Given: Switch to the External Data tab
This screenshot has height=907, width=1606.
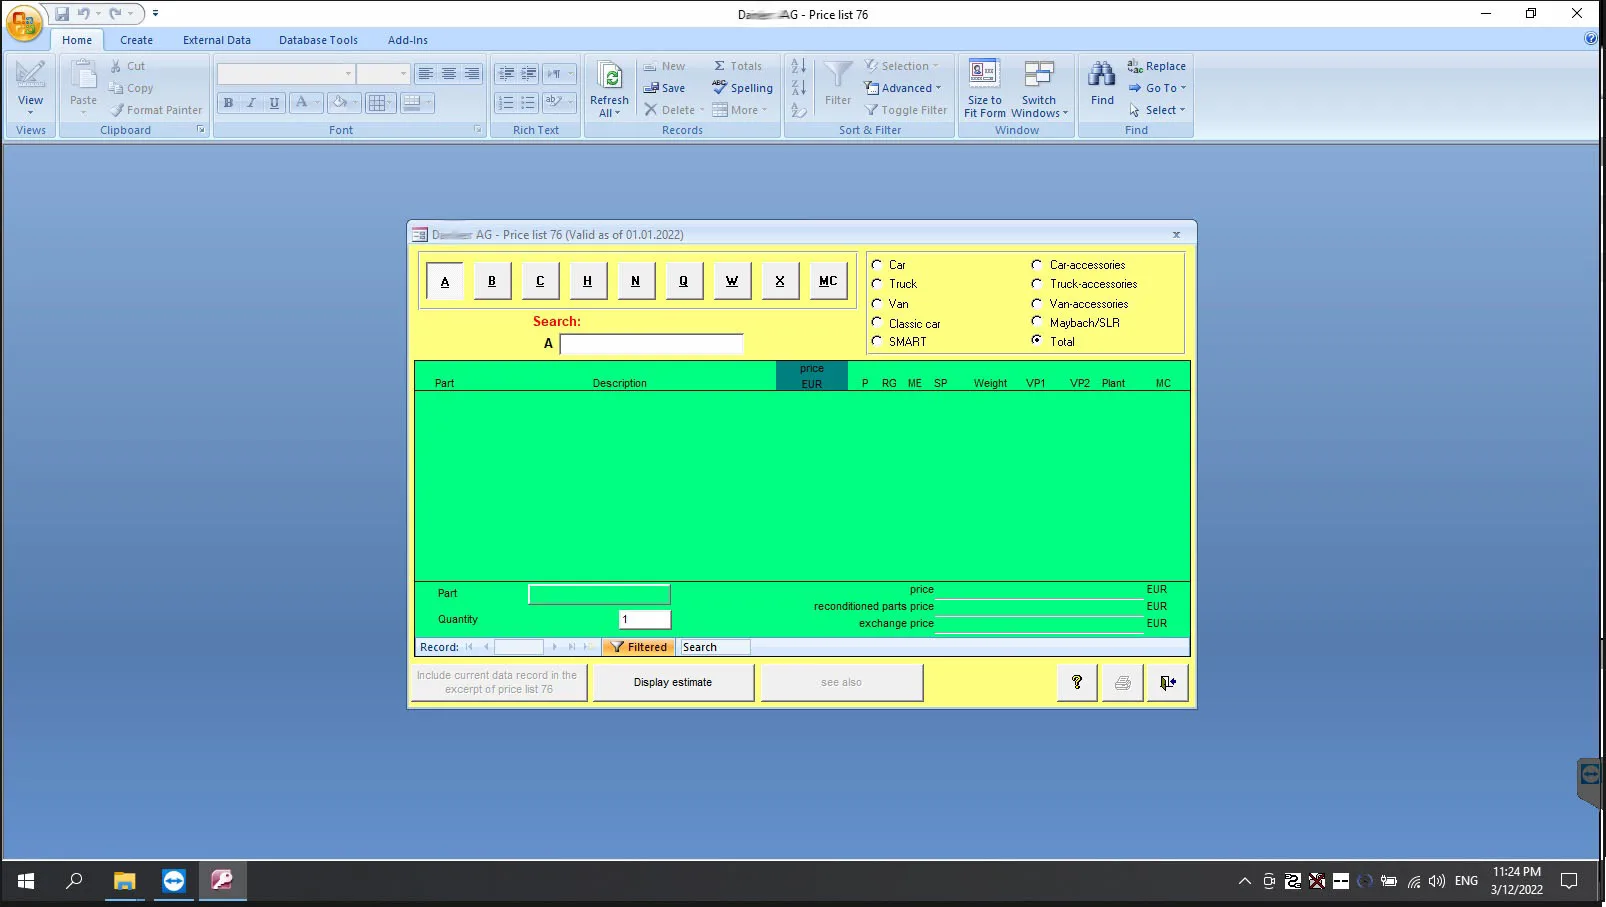Looking at the screenshot, I should tap(216, 40).
